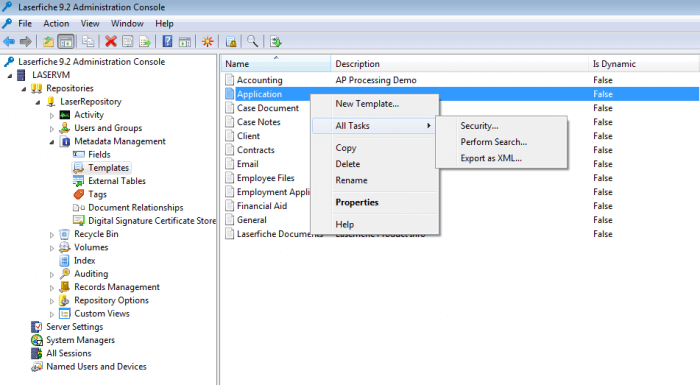
Task: Expand the Custom Views tree node
Action: tap(52, 314)
